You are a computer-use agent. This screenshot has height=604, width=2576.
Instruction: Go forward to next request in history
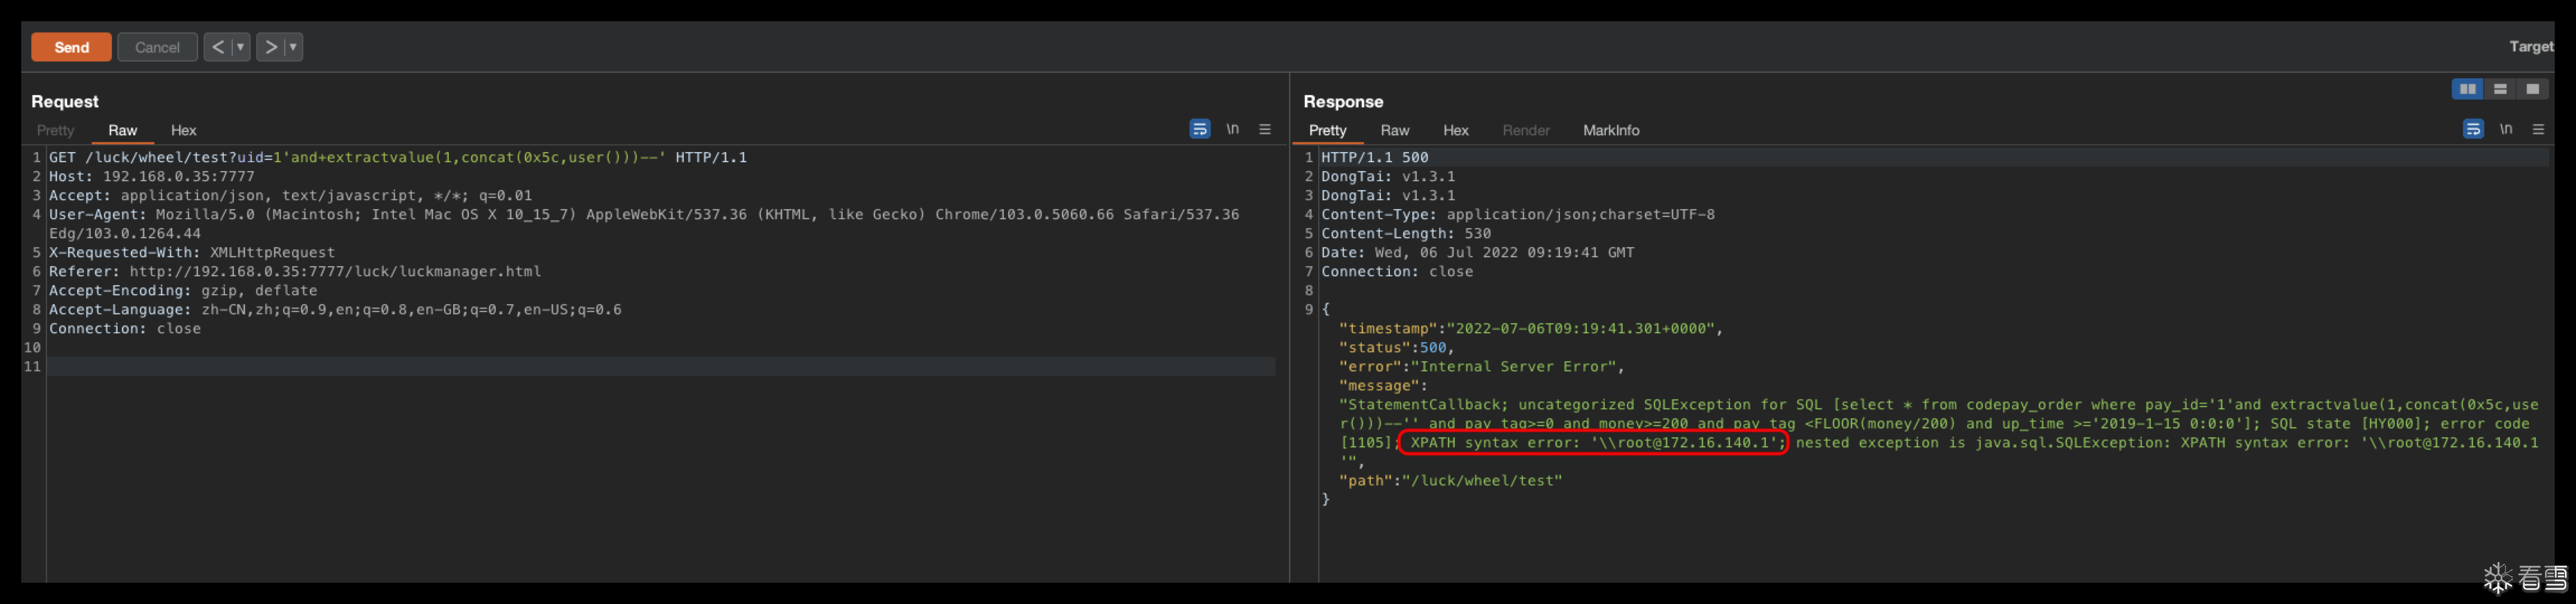point(270,47)
